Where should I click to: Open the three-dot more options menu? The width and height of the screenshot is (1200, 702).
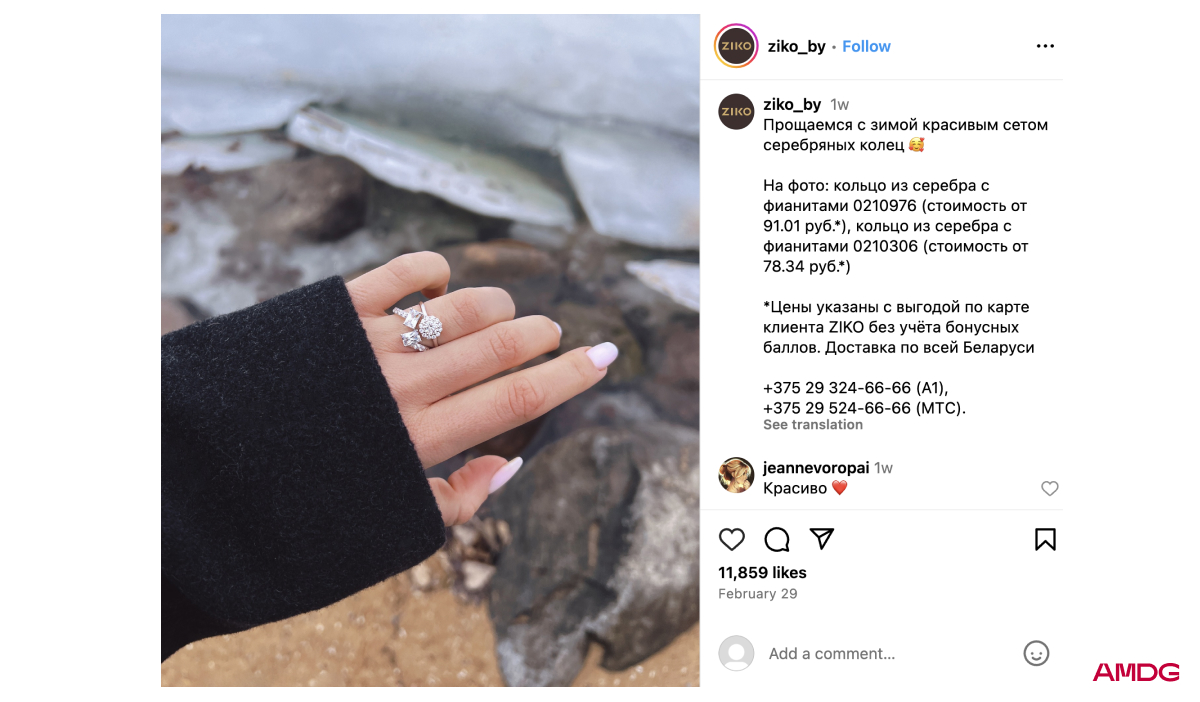[x=1045, y=46]
